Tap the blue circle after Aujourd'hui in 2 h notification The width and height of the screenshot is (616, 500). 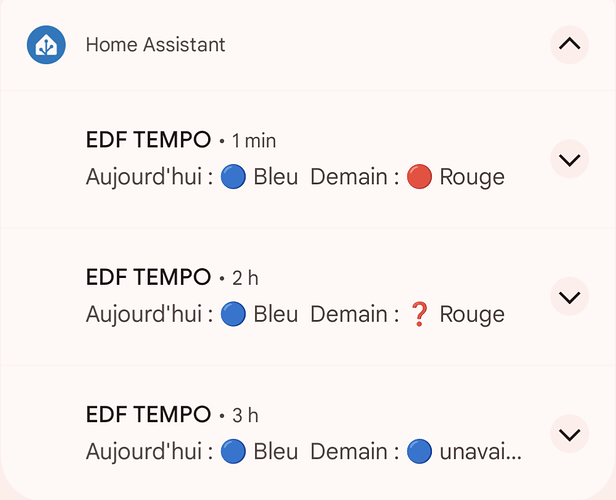pos(233,314)
